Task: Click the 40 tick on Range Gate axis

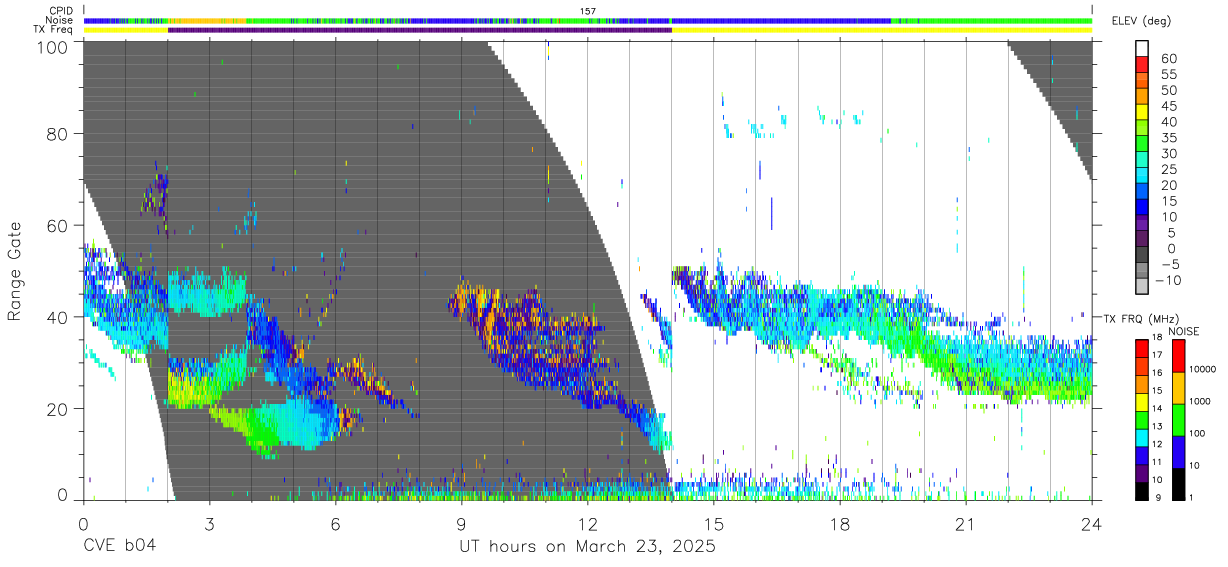Action: [x=58, y=317]
